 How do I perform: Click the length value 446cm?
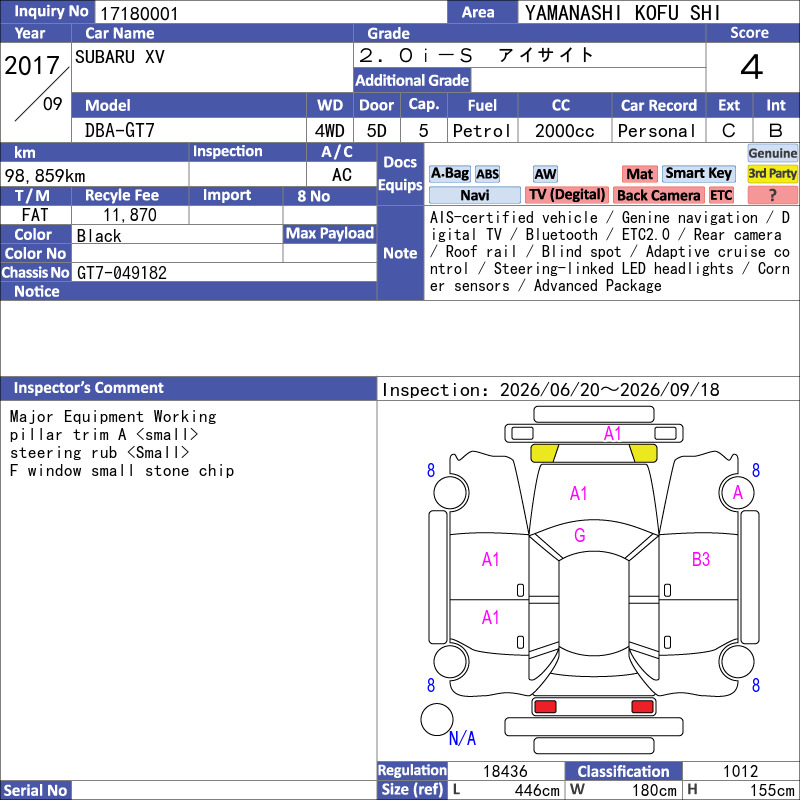pos(537,790)
